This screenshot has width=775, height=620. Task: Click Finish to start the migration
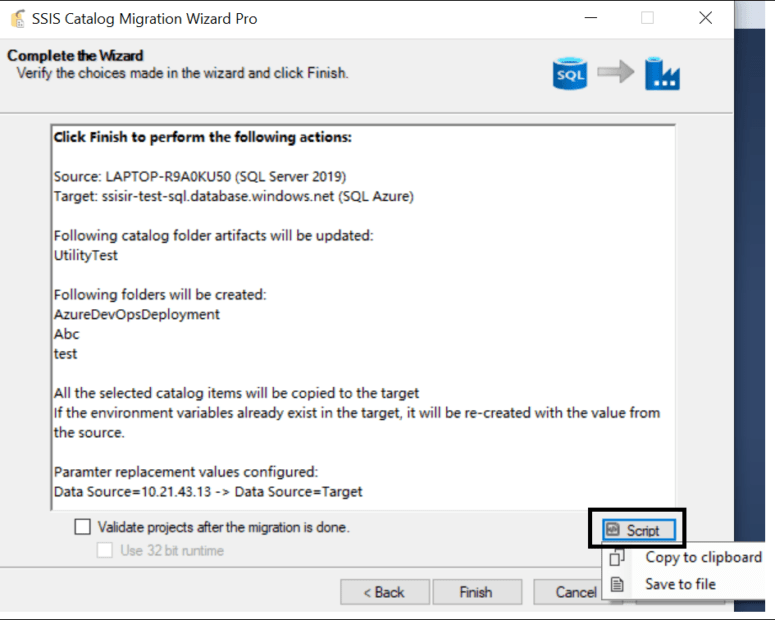coord(477,592)
